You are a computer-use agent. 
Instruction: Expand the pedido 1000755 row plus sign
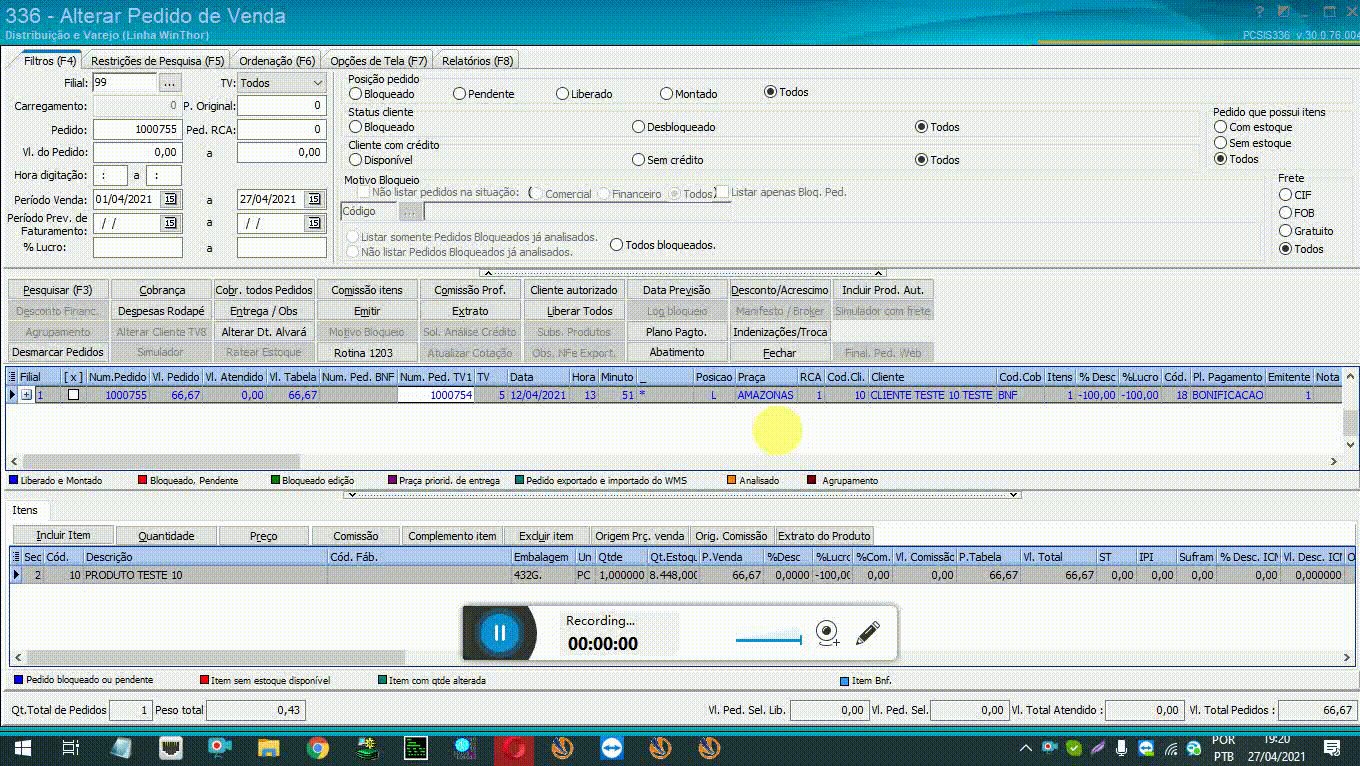(26, 395)
